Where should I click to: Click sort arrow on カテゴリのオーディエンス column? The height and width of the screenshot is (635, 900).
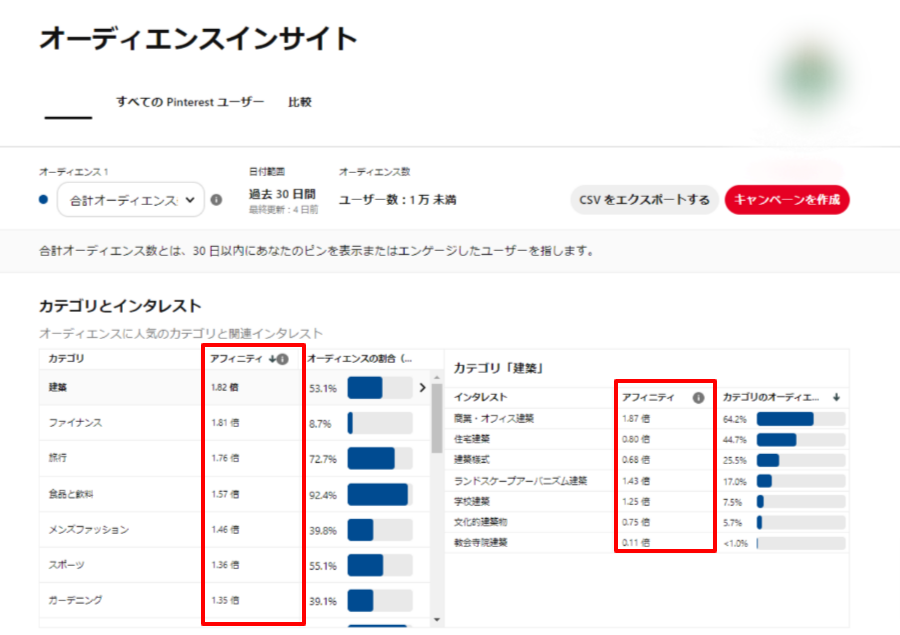click(x=836, y=397)
